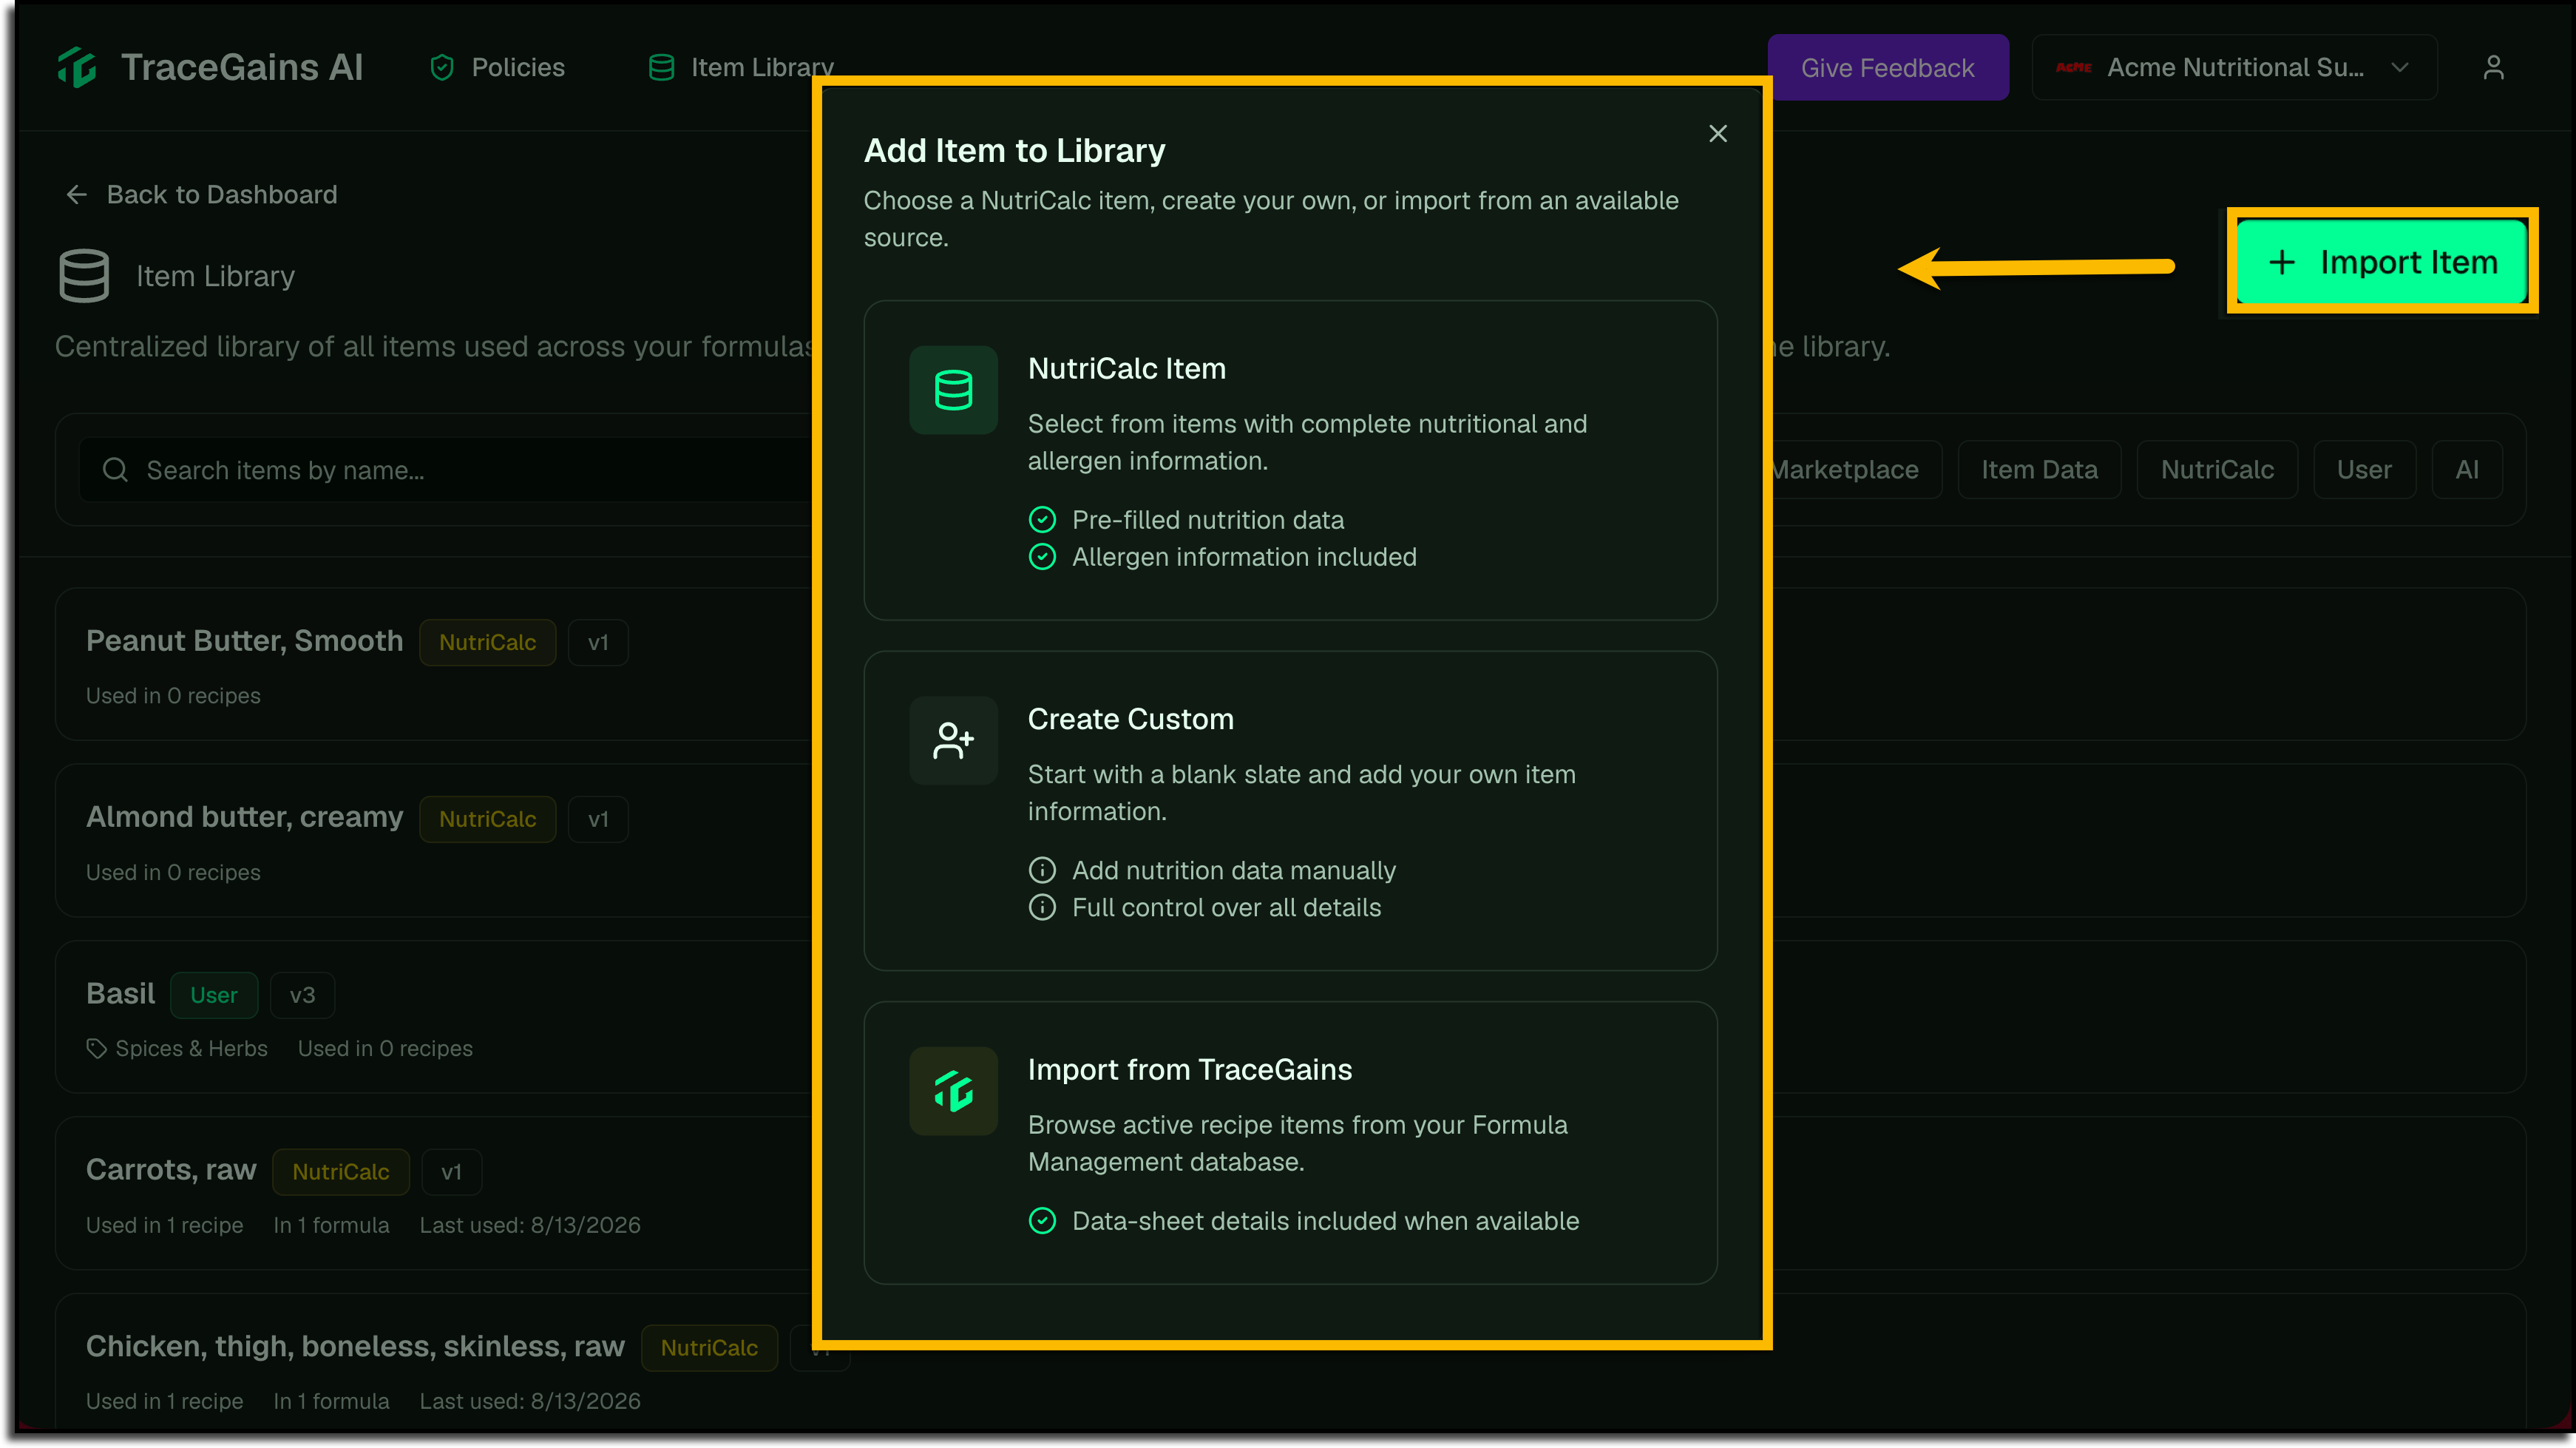2576x1448 pixels.
Task: Choose the Import from TraceGains option card
Action: (1290, 1143)
